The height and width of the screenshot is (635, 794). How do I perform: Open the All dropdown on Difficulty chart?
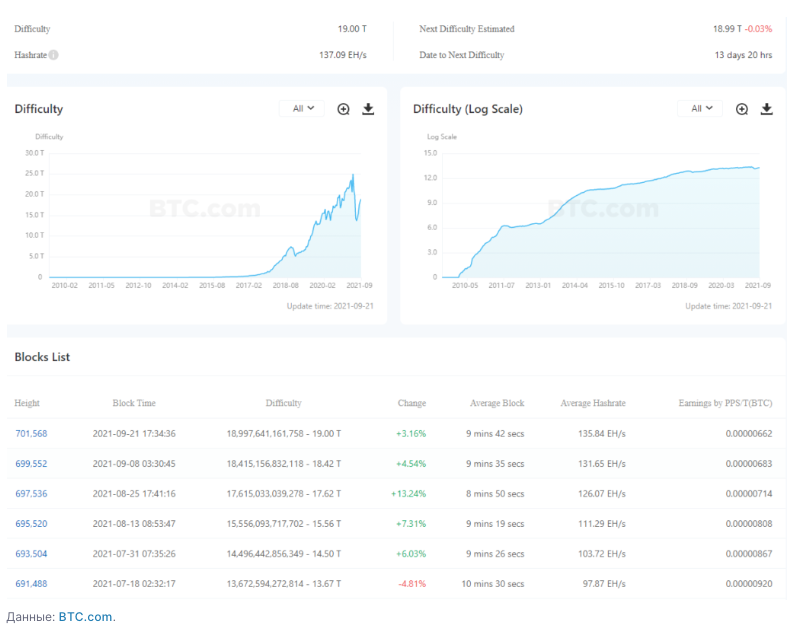tap(302, 108)
